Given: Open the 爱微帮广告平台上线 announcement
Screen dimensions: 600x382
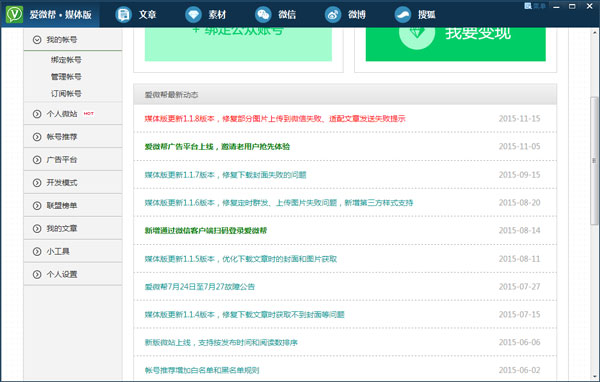Looking at the screenshot, I should [x=217, y=147].
